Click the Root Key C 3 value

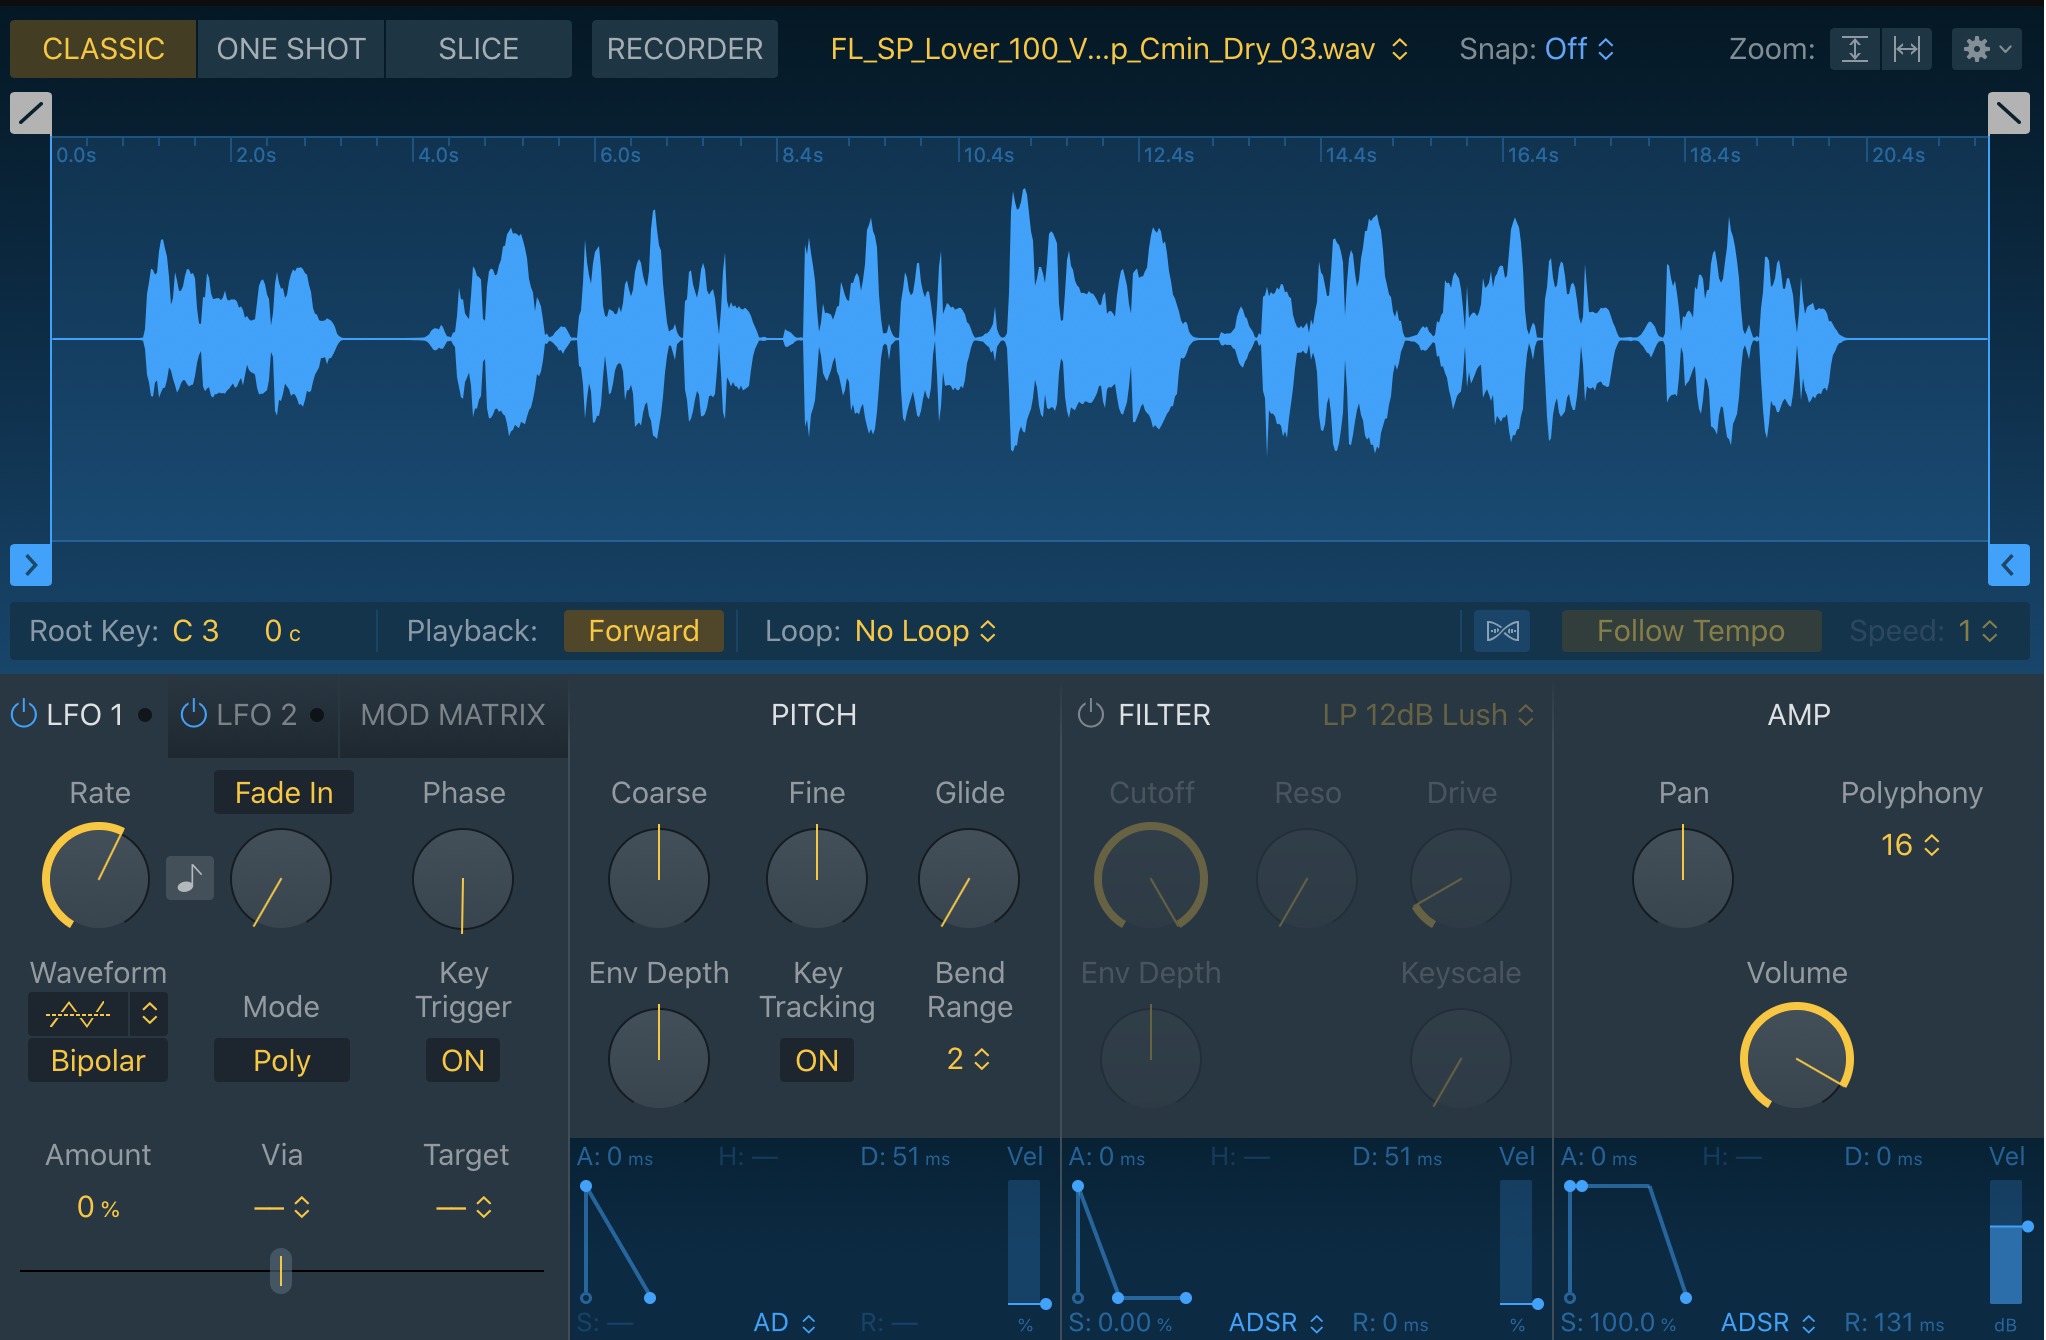coord(196,631)
